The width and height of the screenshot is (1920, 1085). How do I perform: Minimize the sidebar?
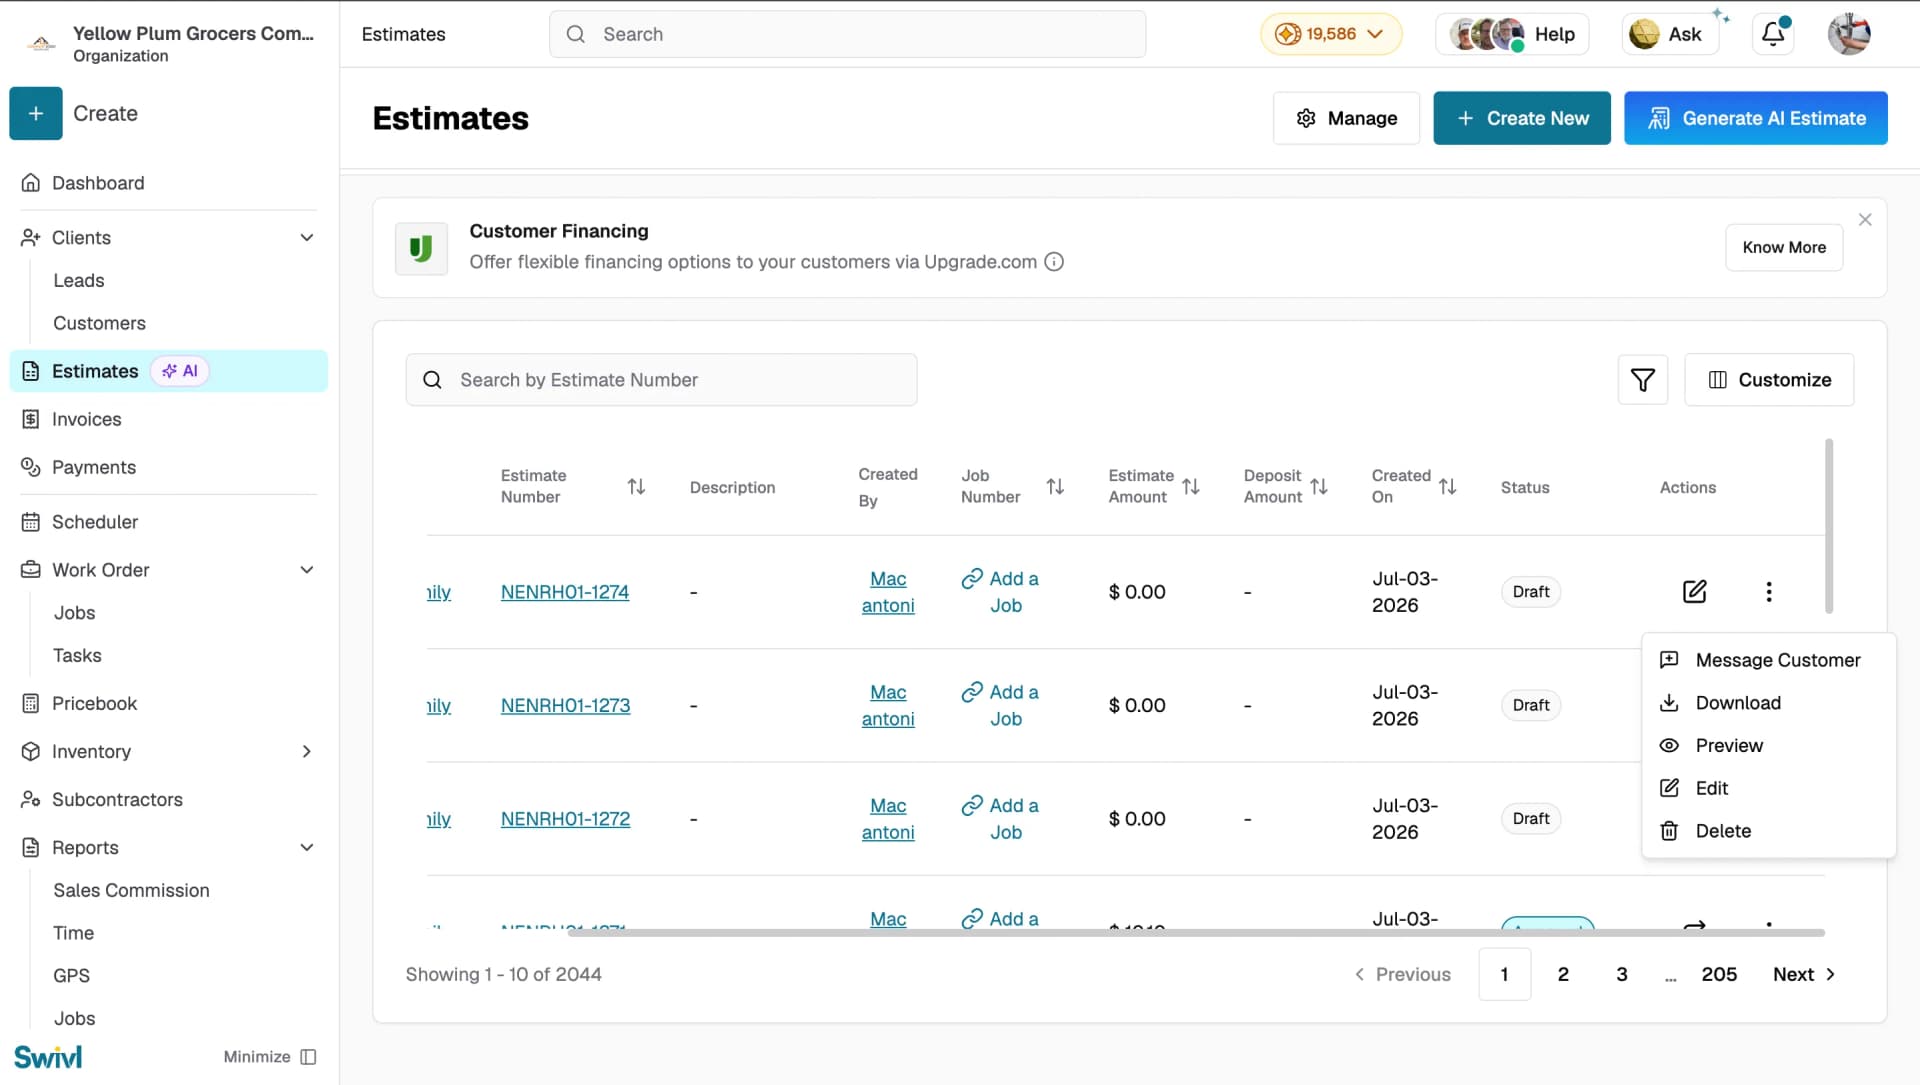[270, 1057]
